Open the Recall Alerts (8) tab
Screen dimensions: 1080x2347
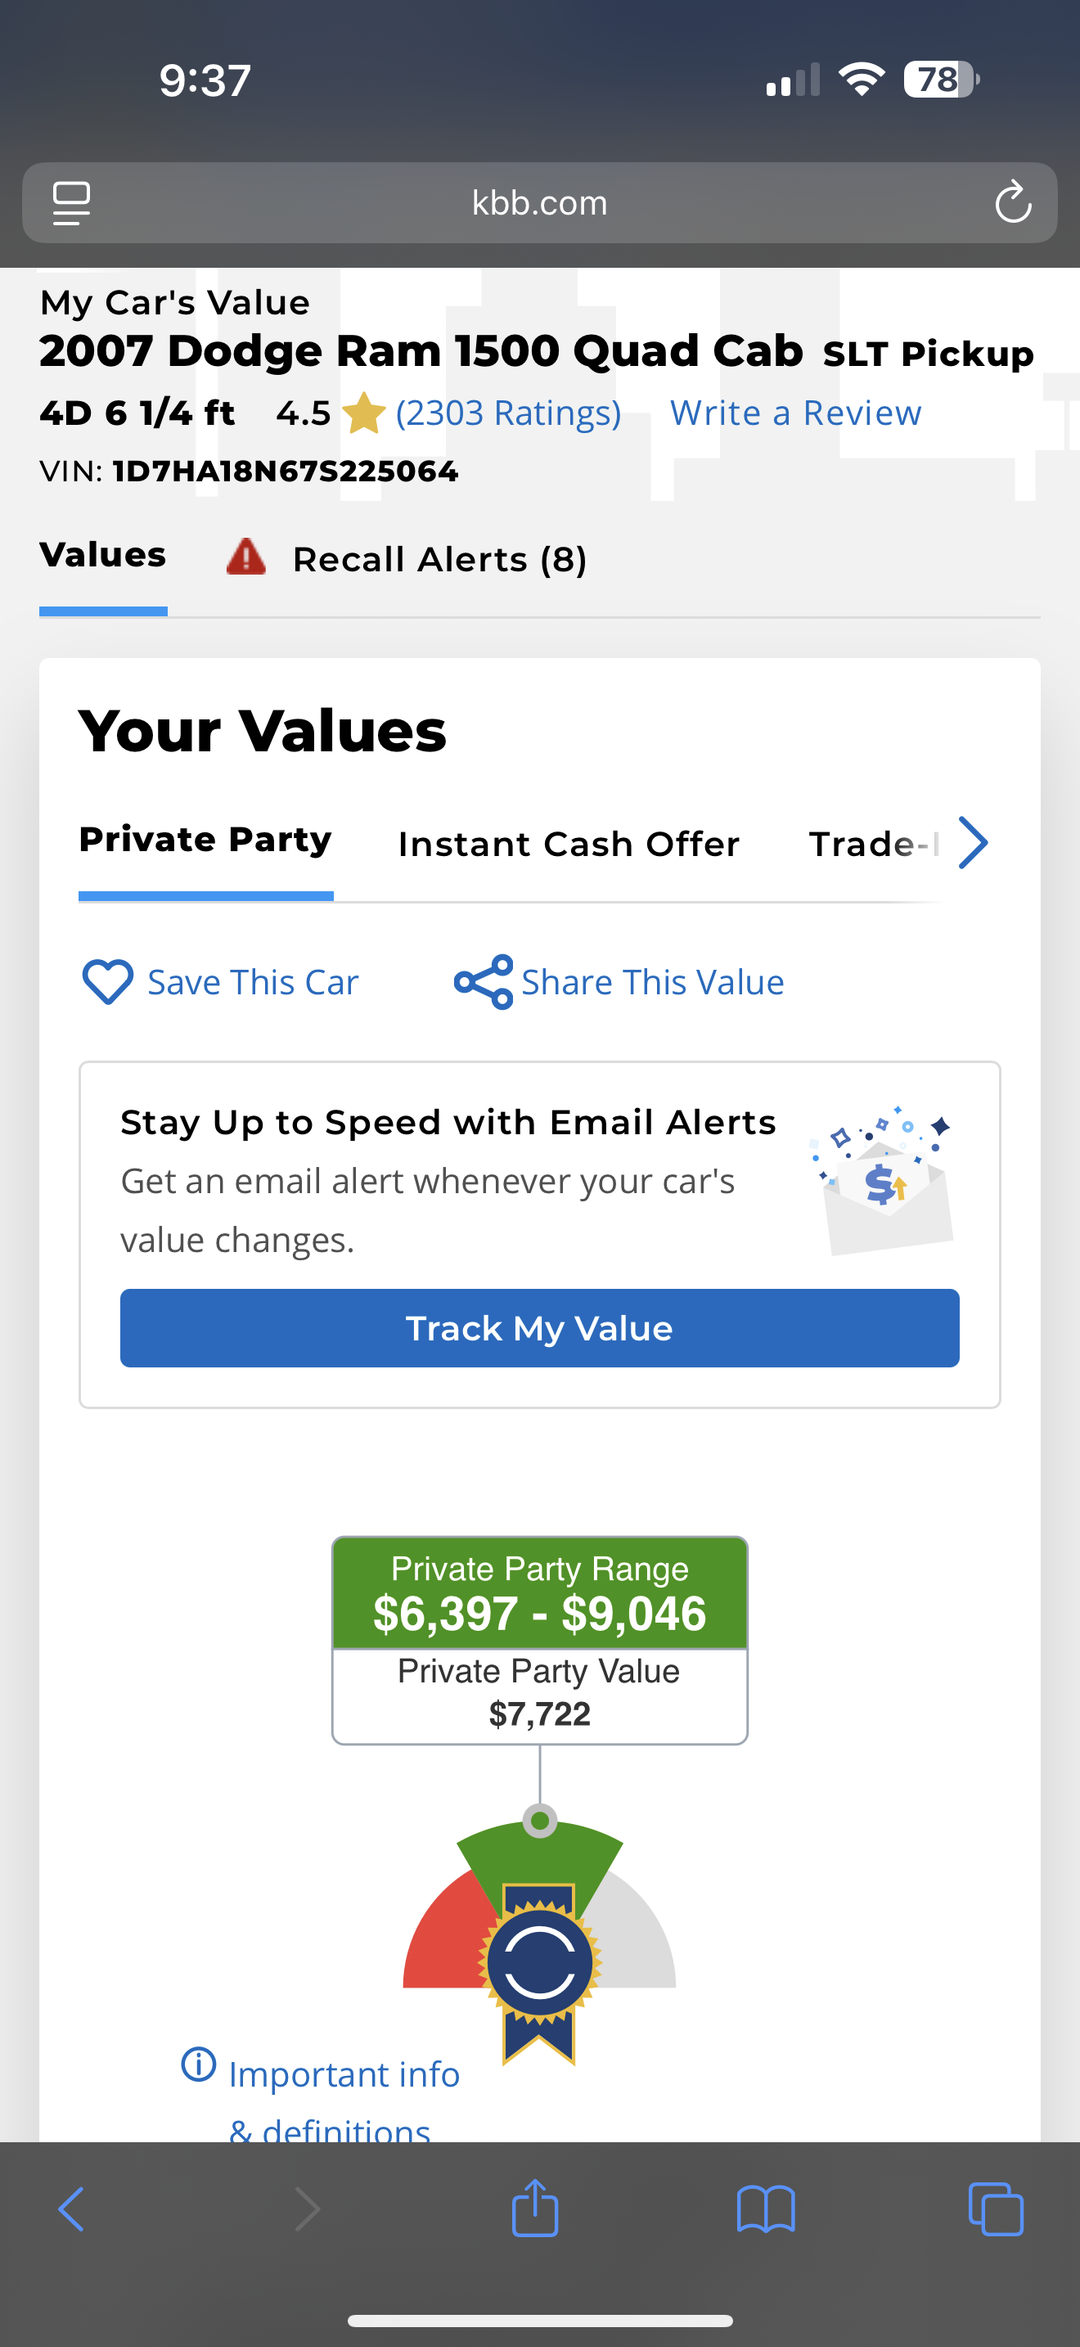(439, 560)
